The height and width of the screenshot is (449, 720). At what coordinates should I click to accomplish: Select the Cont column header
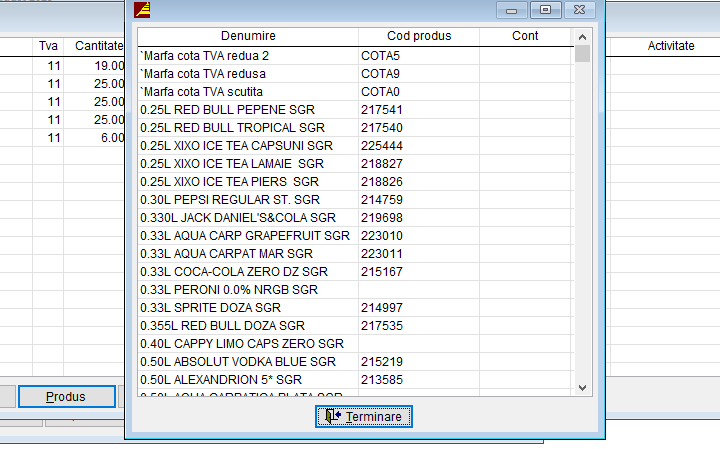click(x=525, y=36)
